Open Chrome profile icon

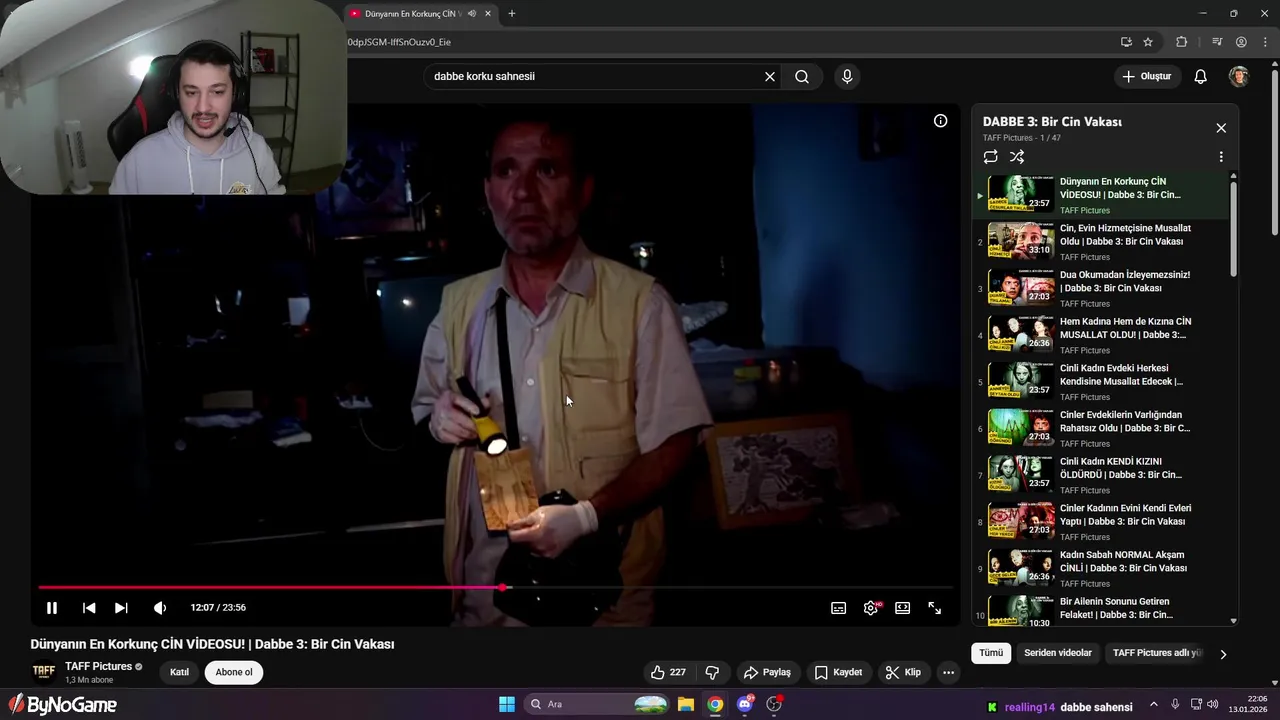[x=1241, y=42]
